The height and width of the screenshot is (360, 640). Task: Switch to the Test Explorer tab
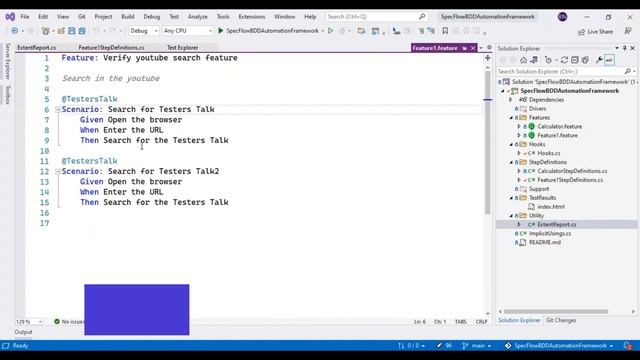[182, 48]
